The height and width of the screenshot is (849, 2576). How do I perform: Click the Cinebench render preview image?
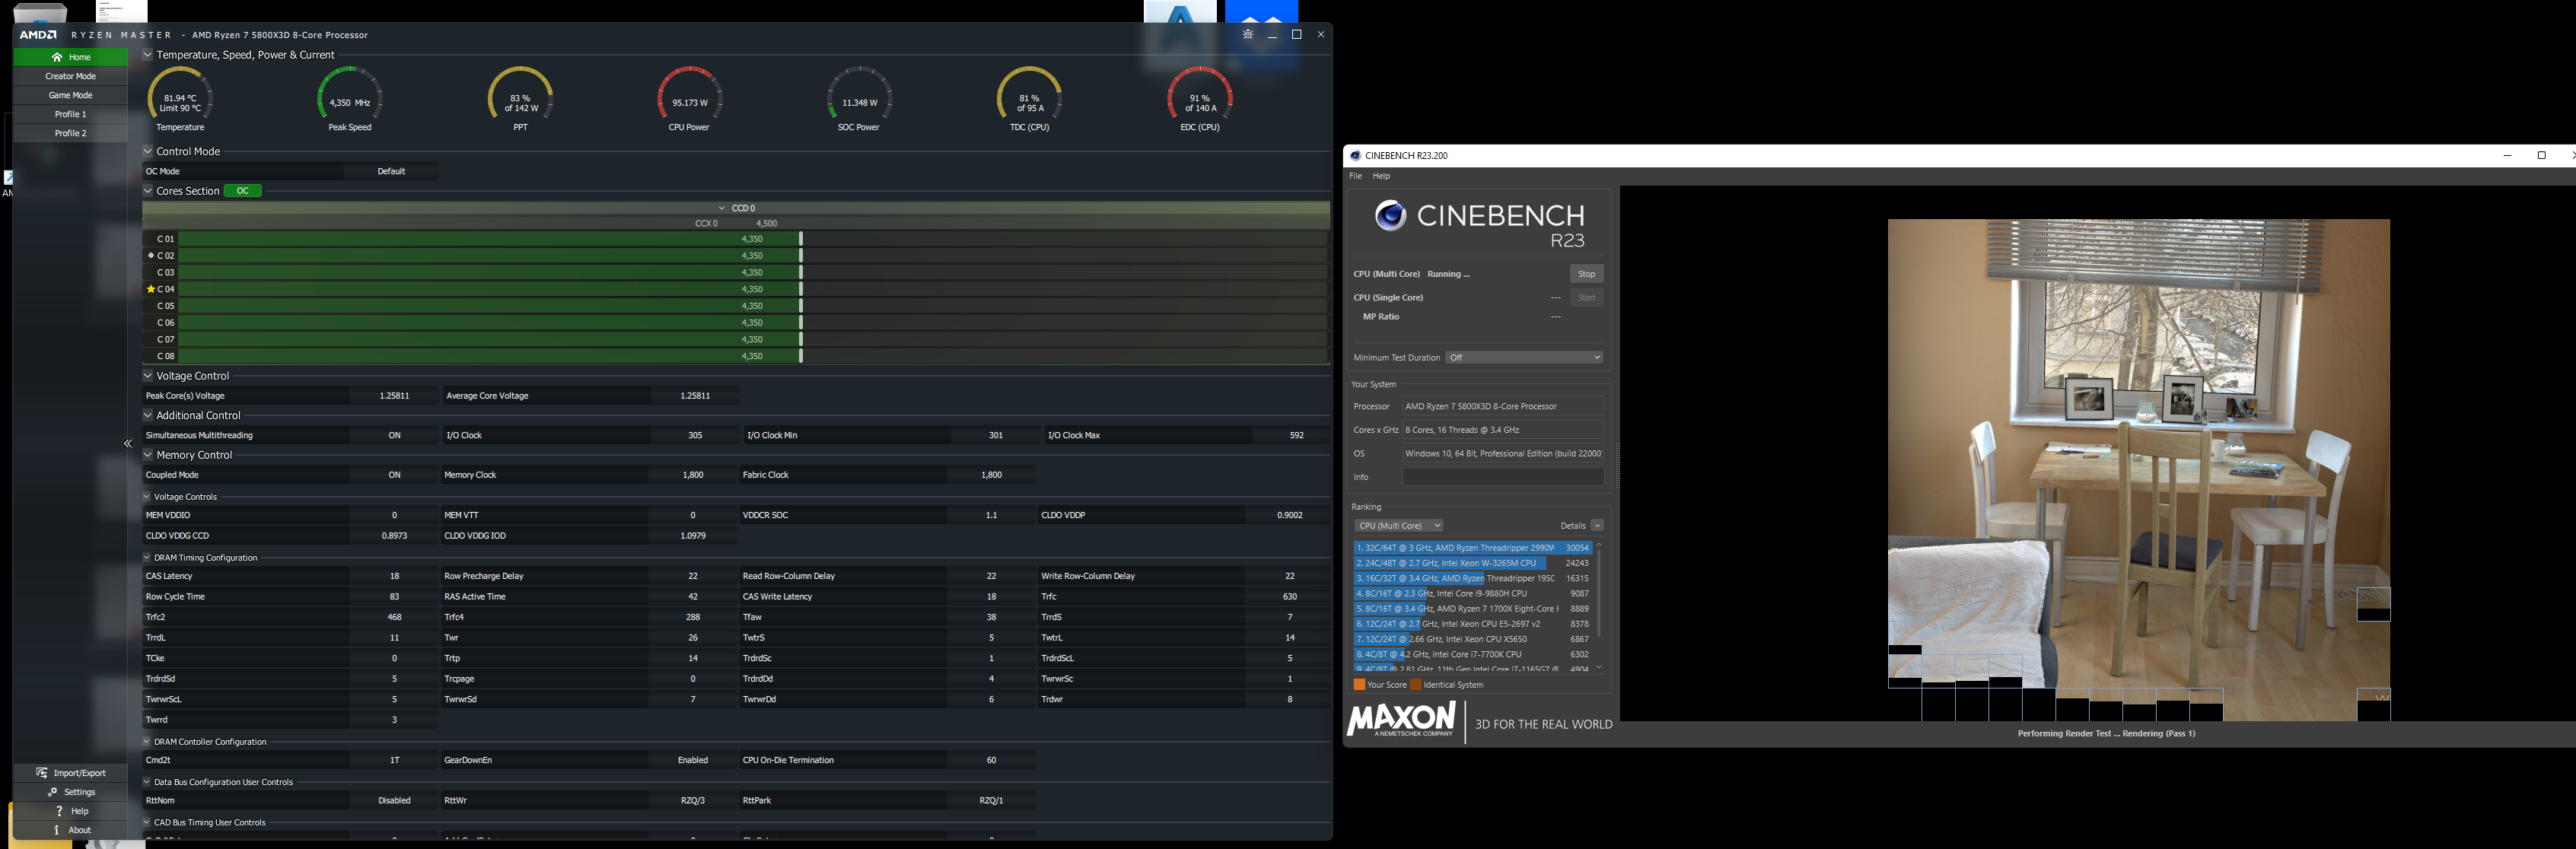click(x=2139, y=470)
